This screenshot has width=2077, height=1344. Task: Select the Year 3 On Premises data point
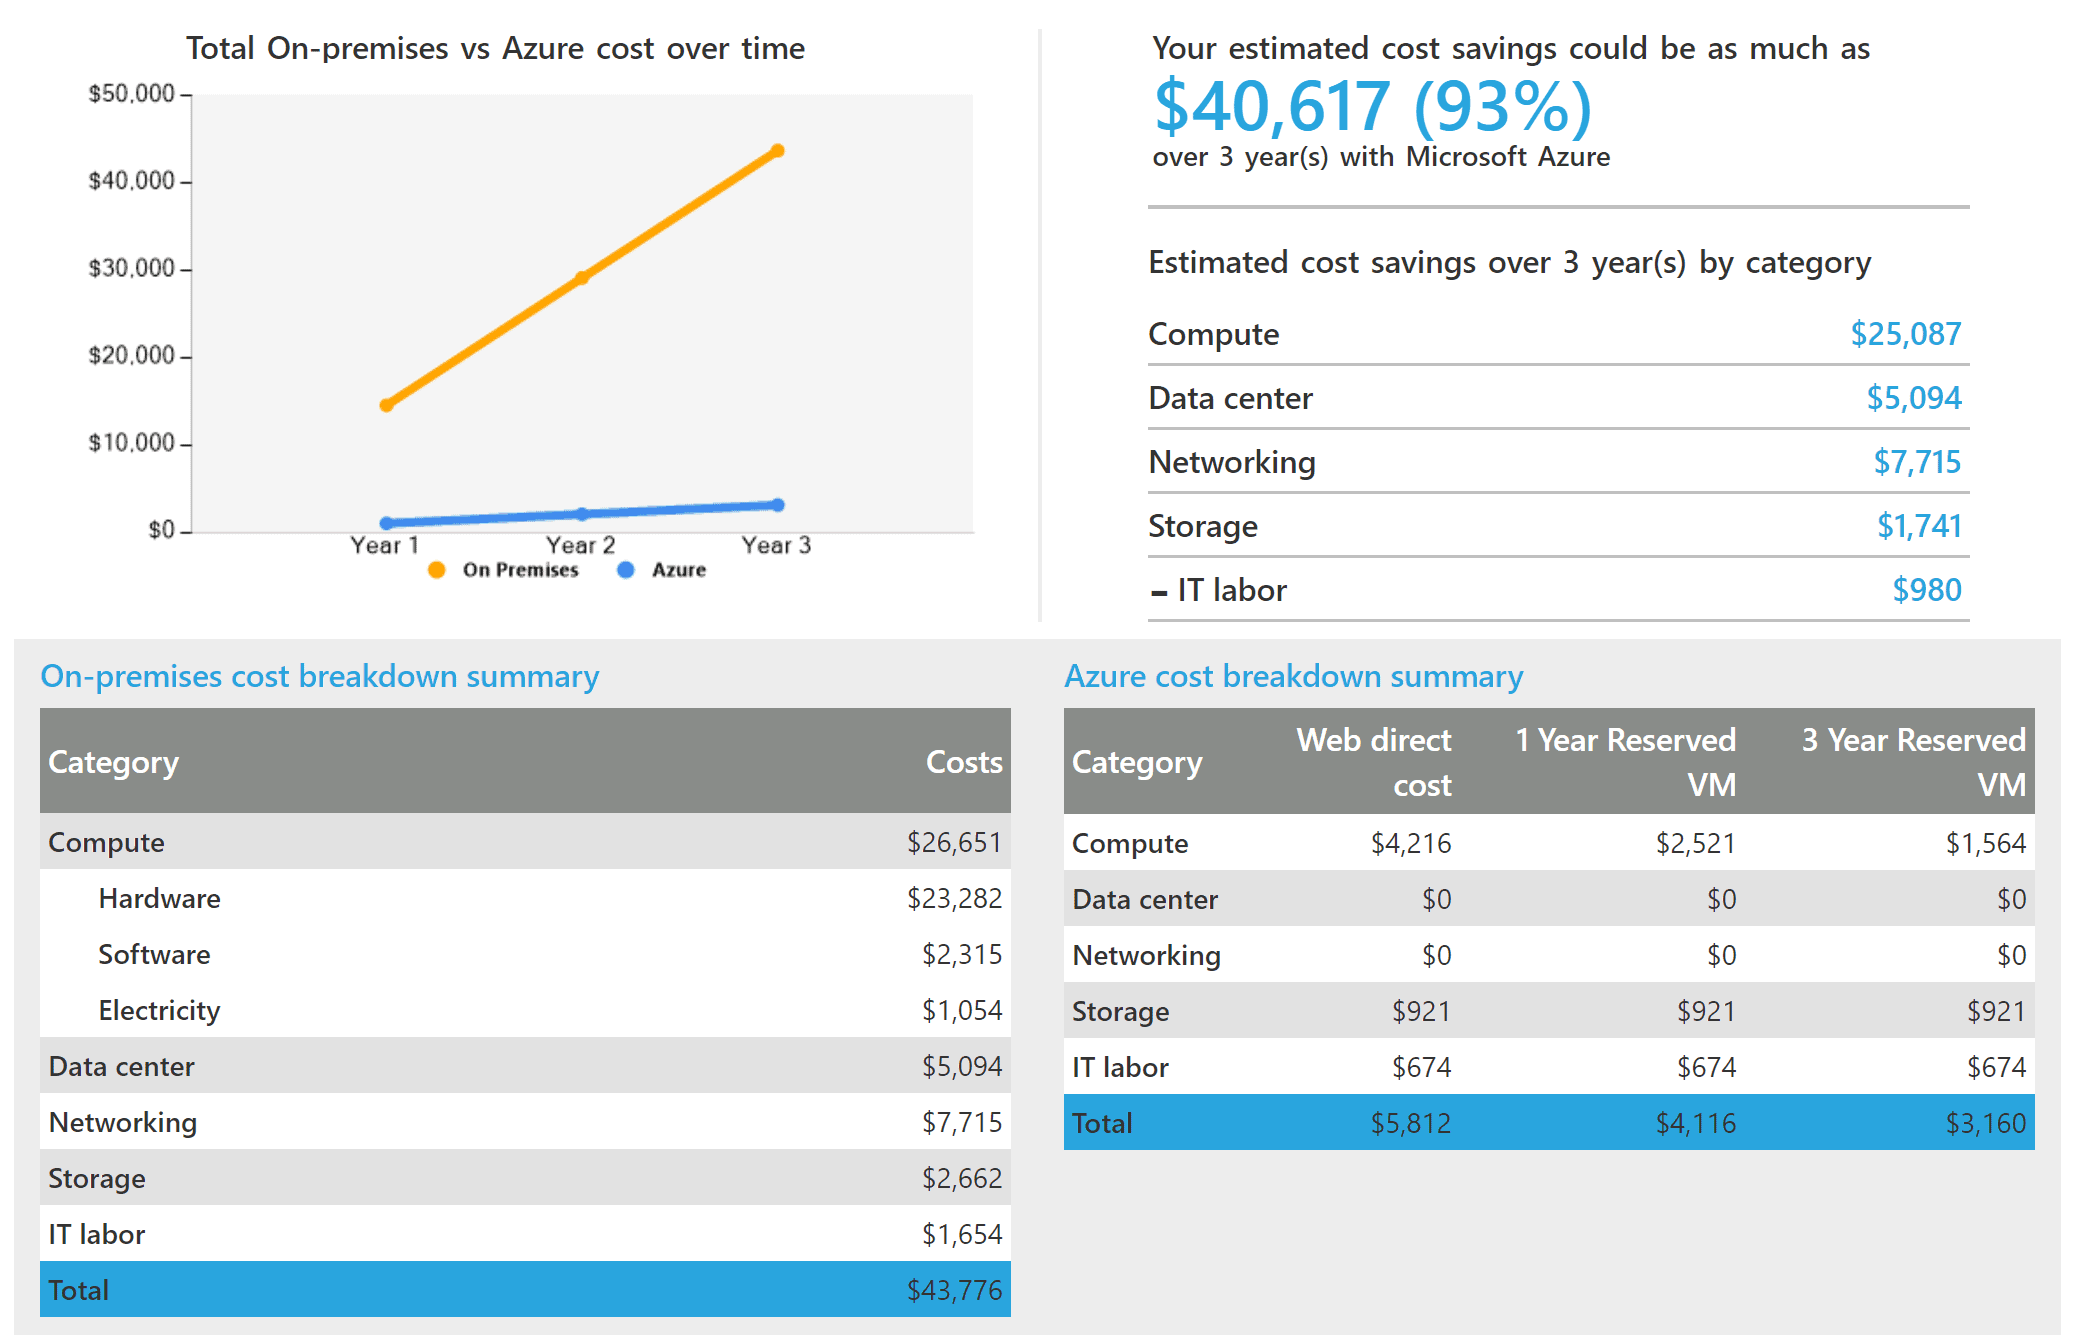(777, 150)
